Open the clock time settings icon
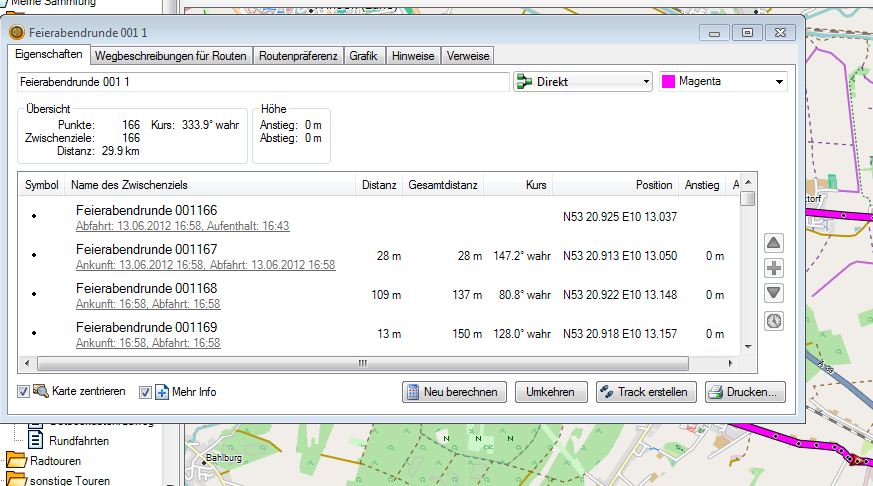The image size is (873, 486). 774,321
